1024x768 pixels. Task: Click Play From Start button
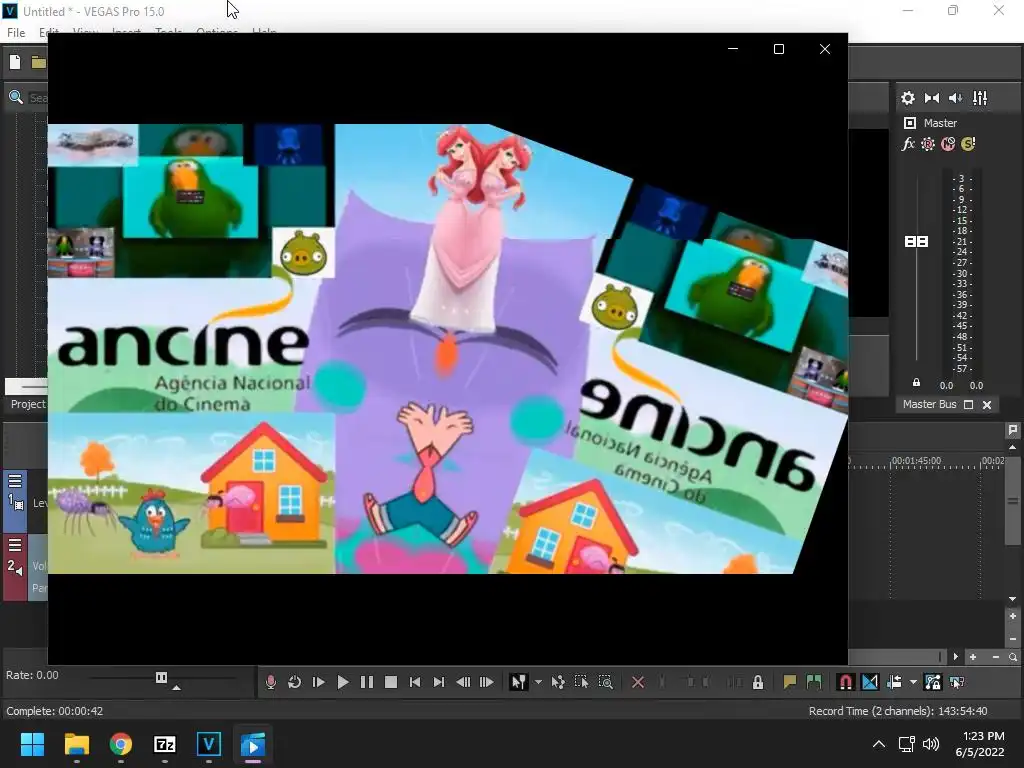pyautogui.click(x=319, y=682)
